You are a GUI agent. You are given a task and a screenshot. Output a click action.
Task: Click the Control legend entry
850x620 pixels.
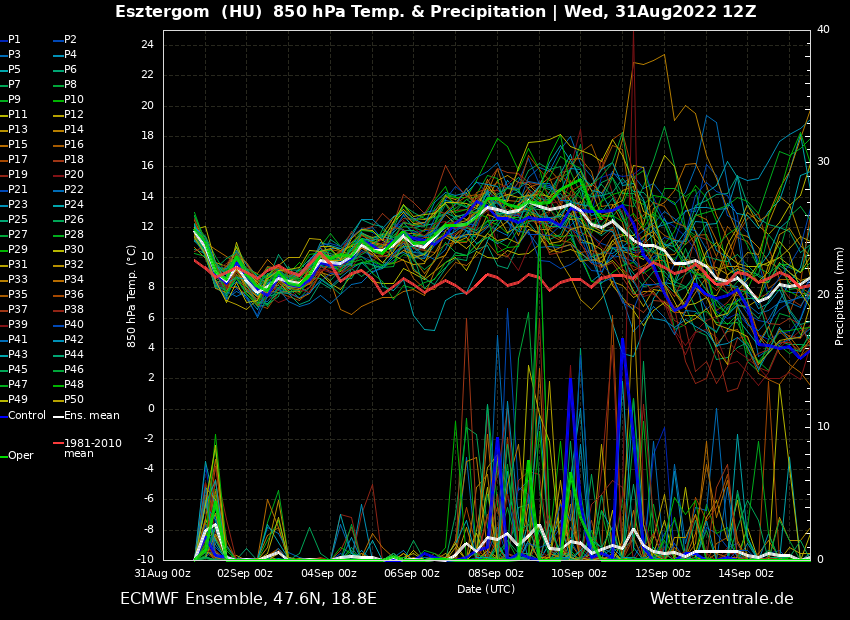click(27, 415)
